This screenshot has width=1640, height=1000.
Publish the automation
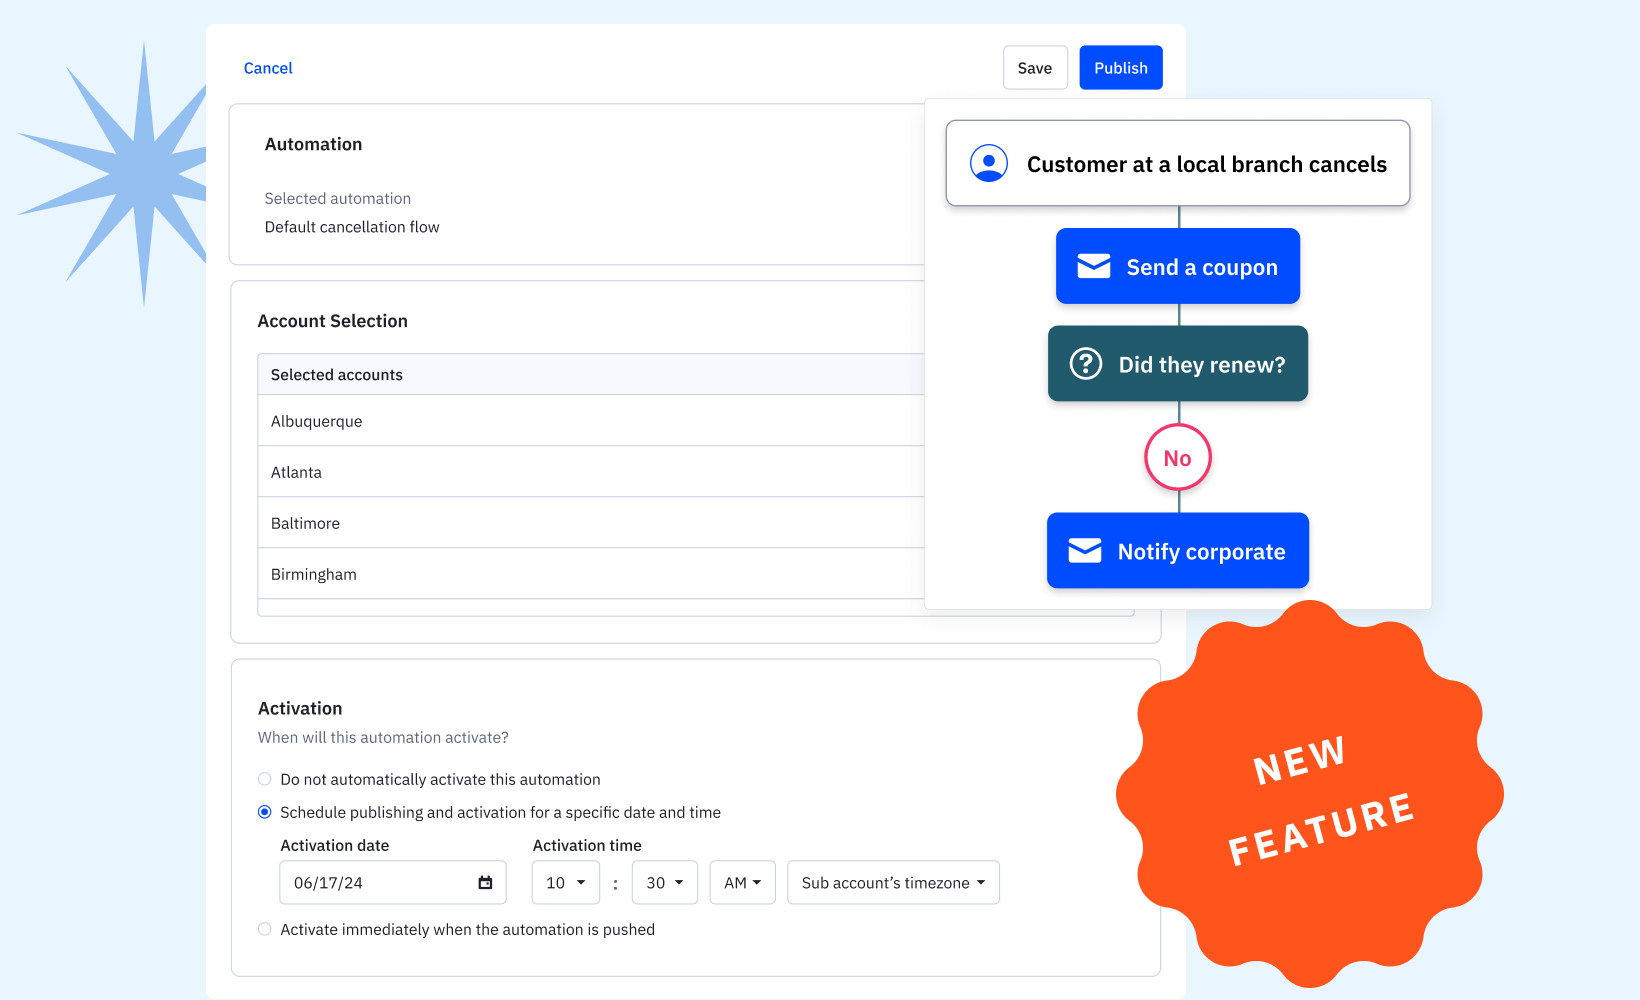(1120, 67)
